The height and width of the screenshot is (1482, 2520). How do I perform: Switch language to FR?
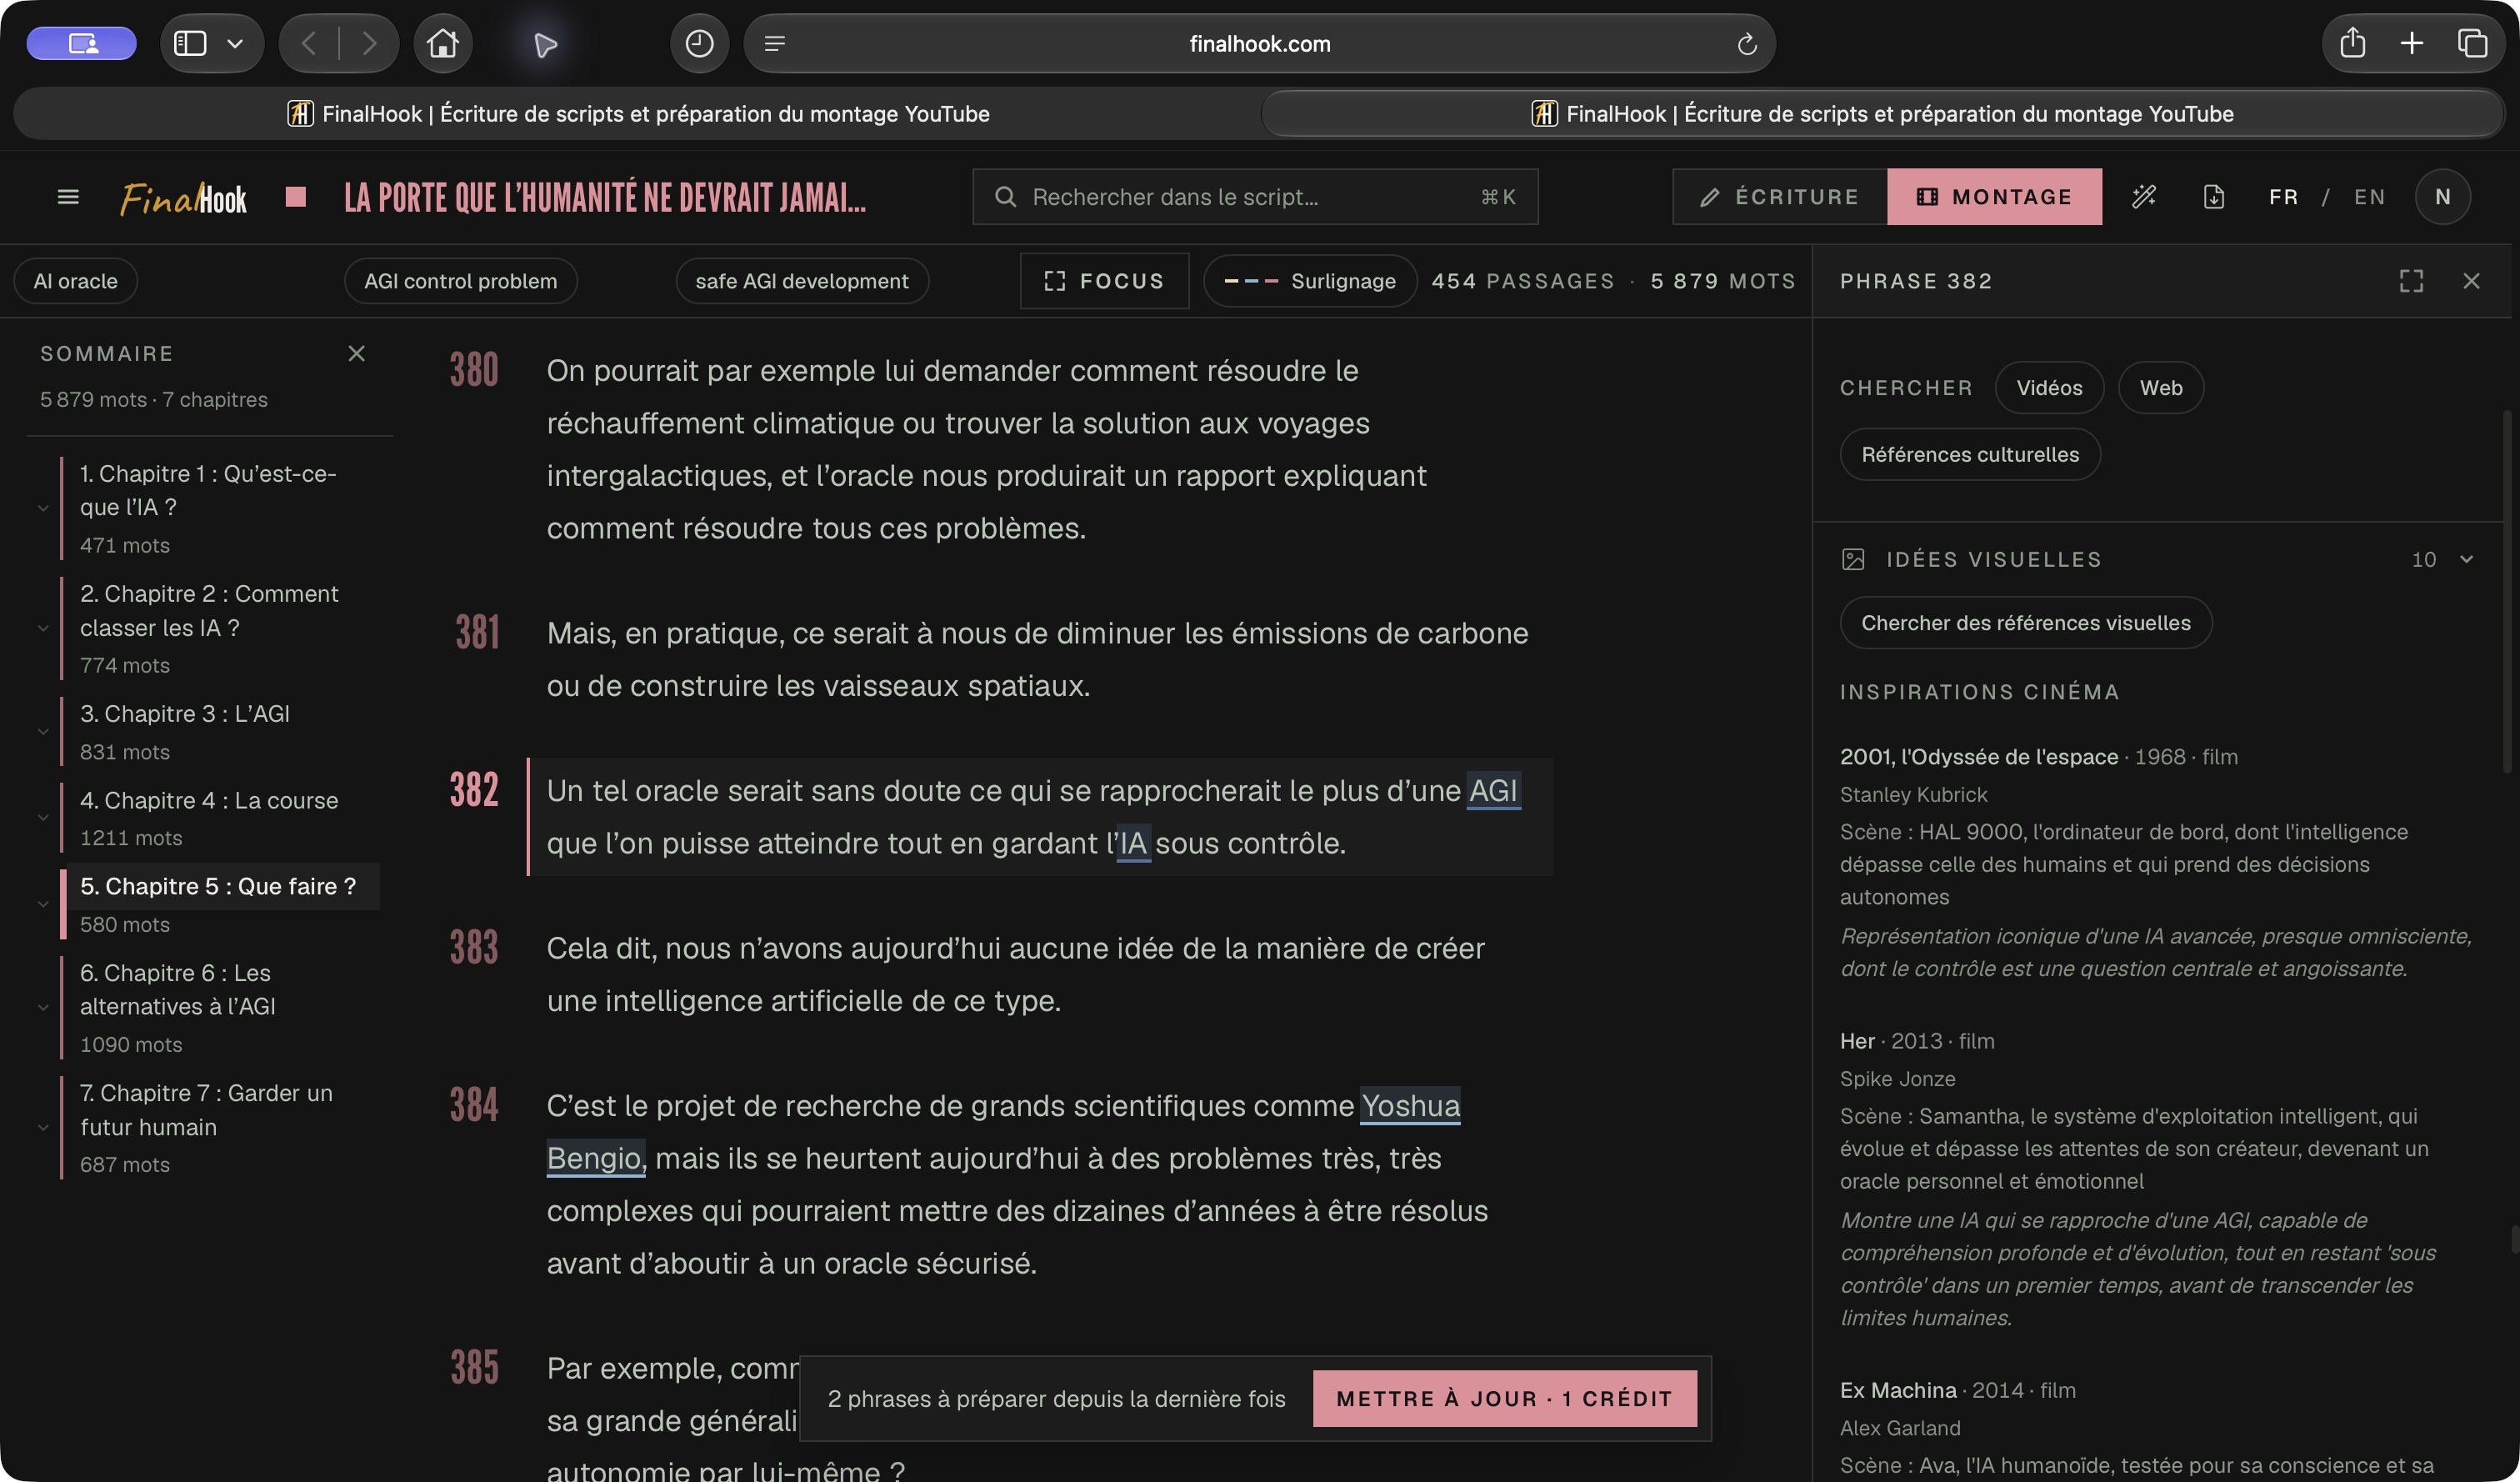pyautogui.click(x=2283, y=197)
